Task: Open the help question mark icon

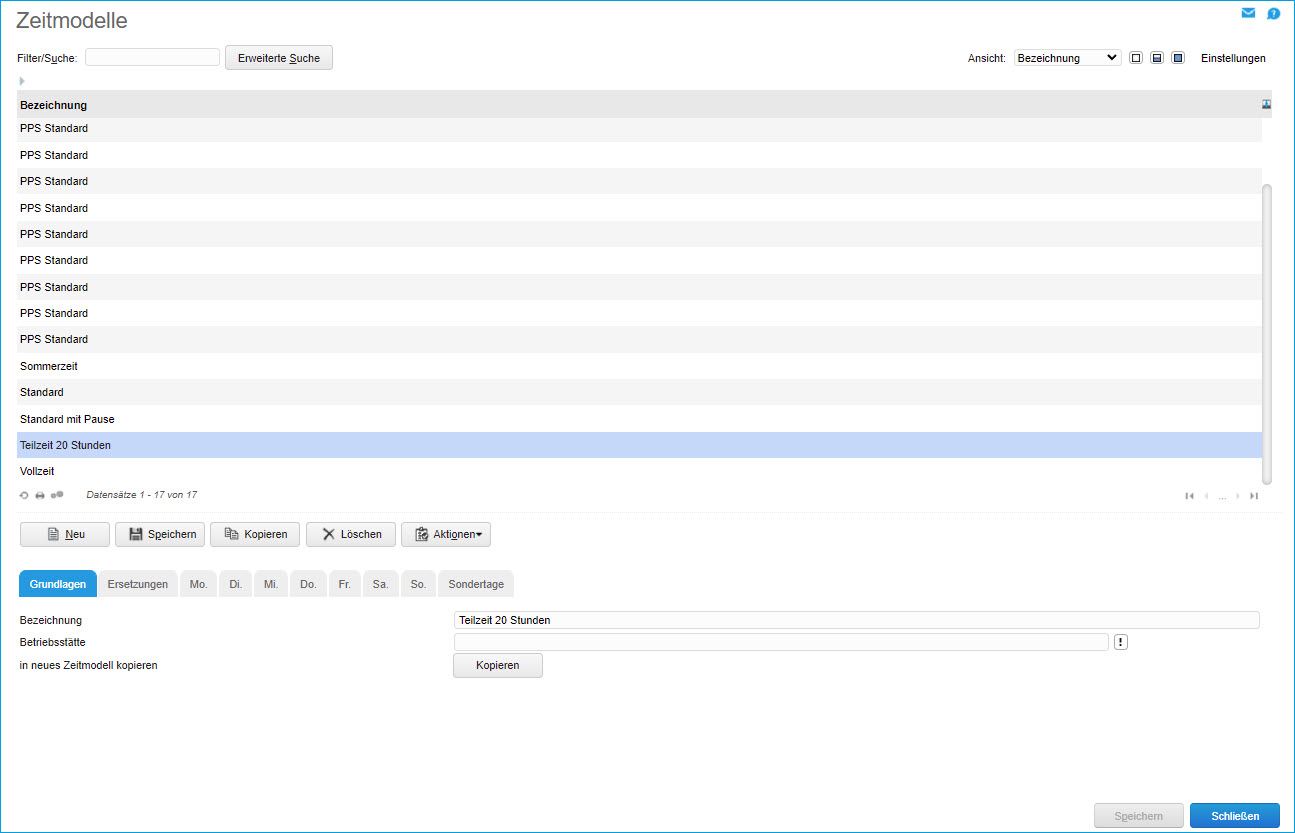Action: coord(1273,14)
